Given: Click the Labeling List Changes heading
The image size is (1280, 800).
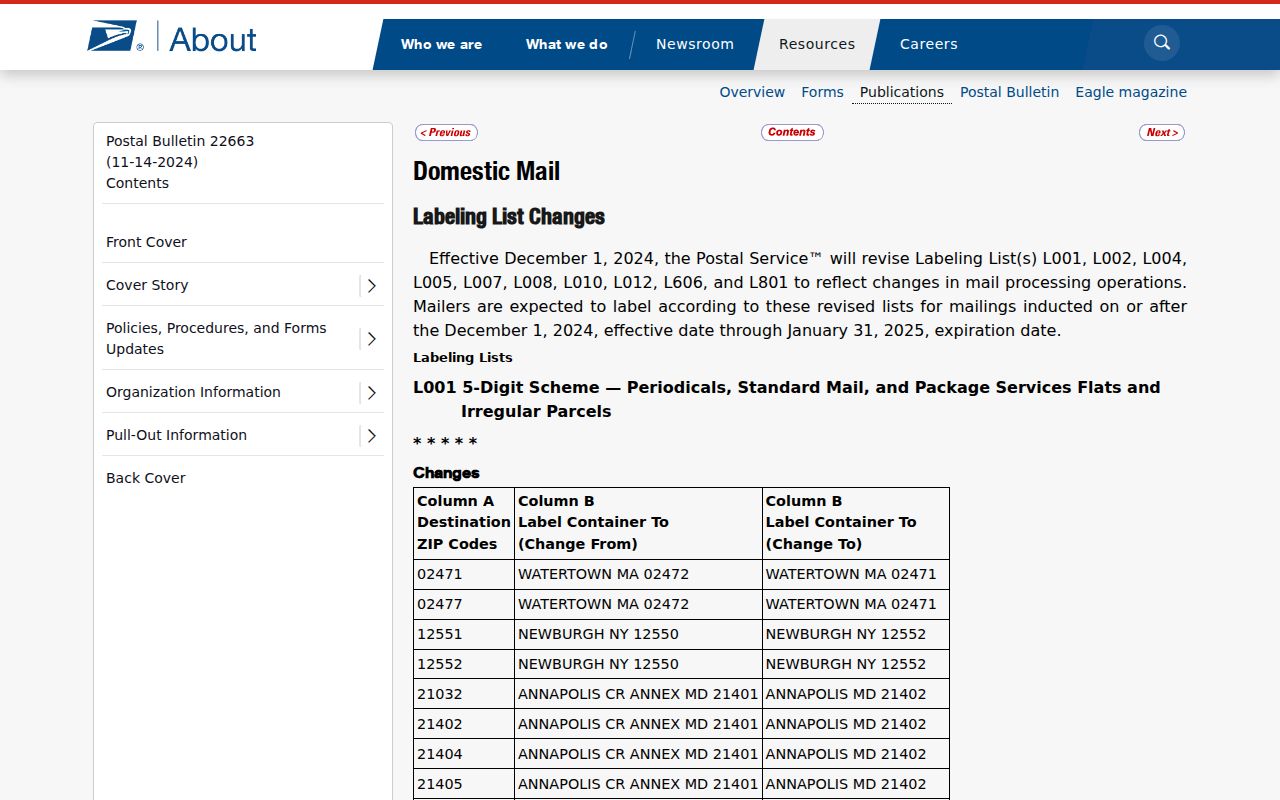Looking at the screenshot, I should (509, 217).
